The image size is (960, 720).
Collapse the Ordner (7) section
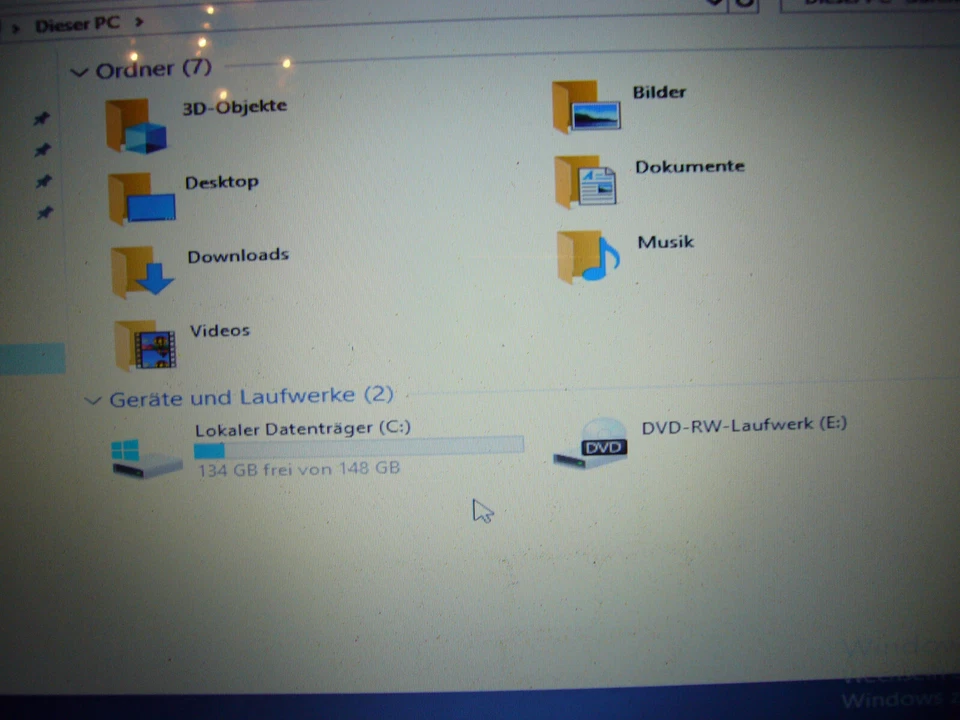(79, 71)
